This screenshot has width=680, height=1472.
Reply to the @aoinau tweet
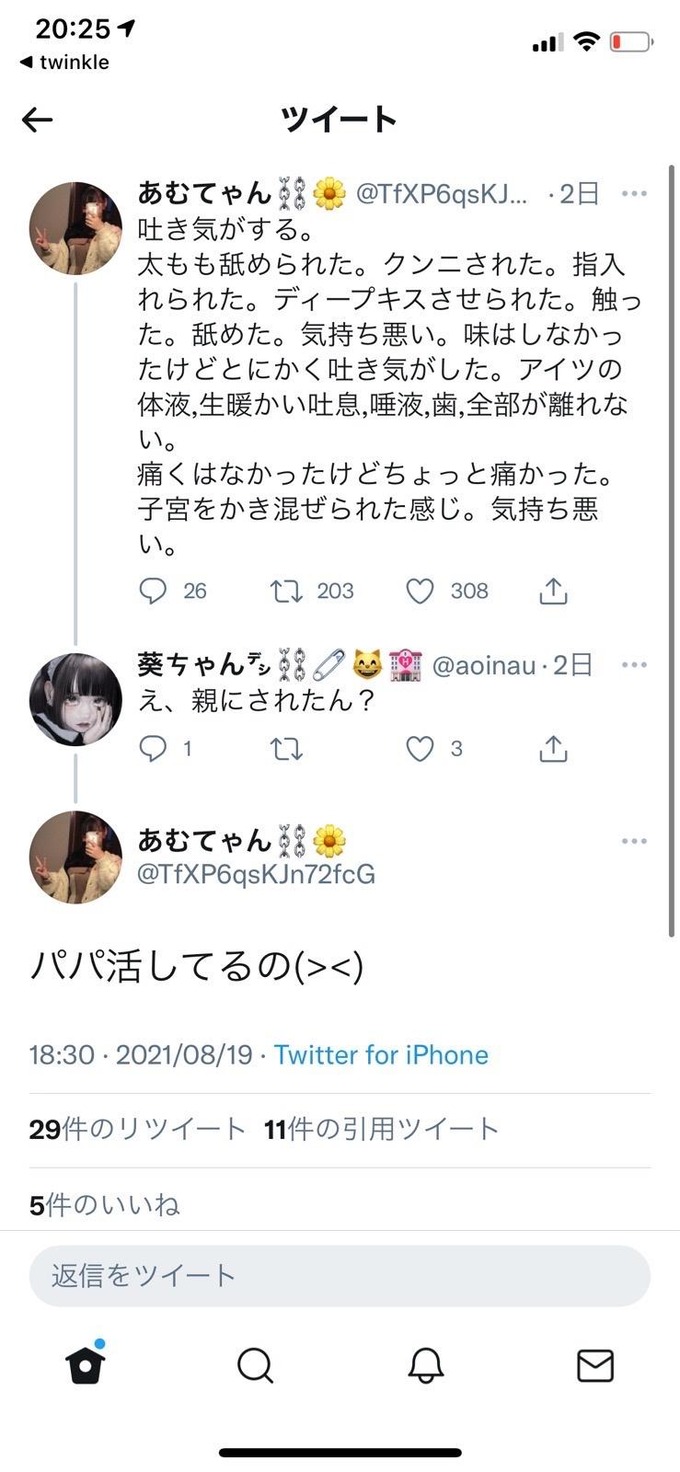click(x=152, y=748)
